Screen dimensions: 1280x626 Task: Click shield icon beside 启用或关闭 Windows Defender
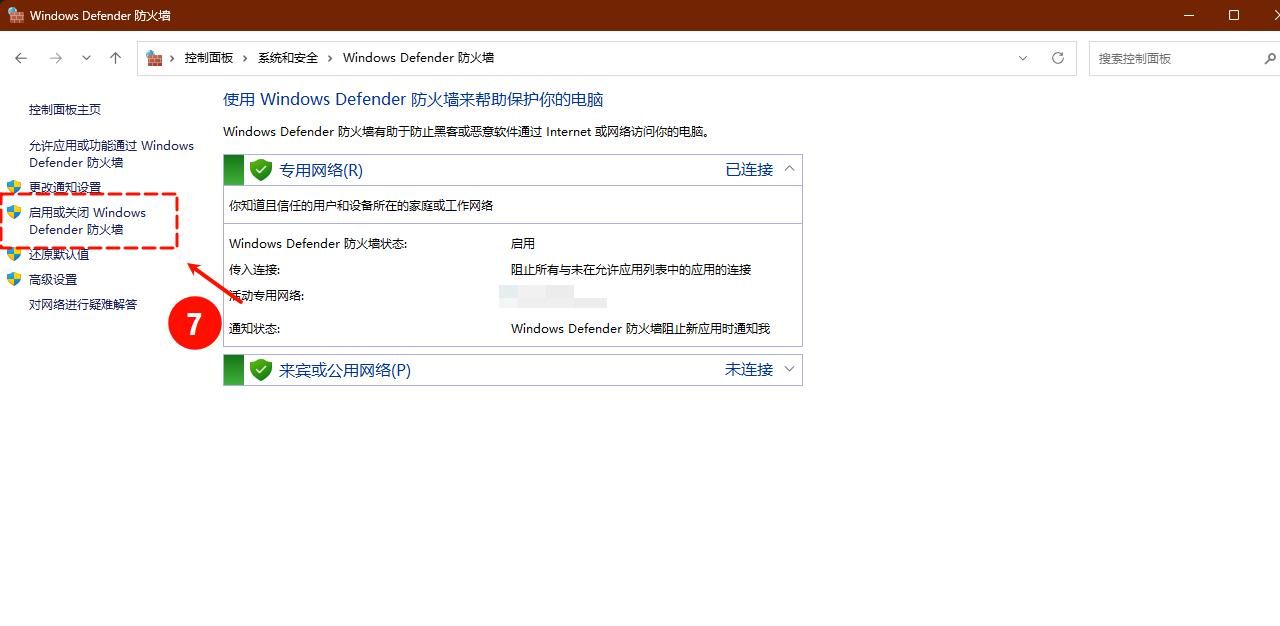pyautogui.click(x=14, y=212)
